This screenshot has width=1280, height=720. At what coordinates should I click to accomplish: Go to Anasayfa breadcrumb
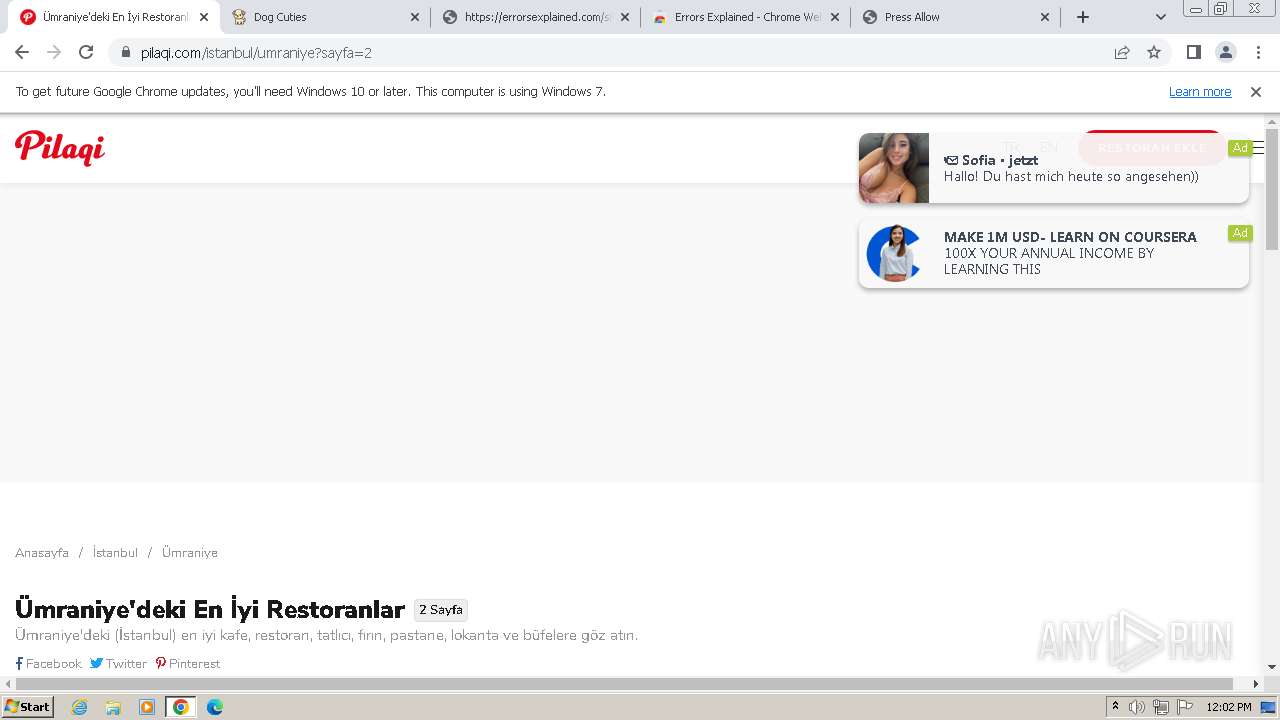pyautogui.click(x=42, y=553)
